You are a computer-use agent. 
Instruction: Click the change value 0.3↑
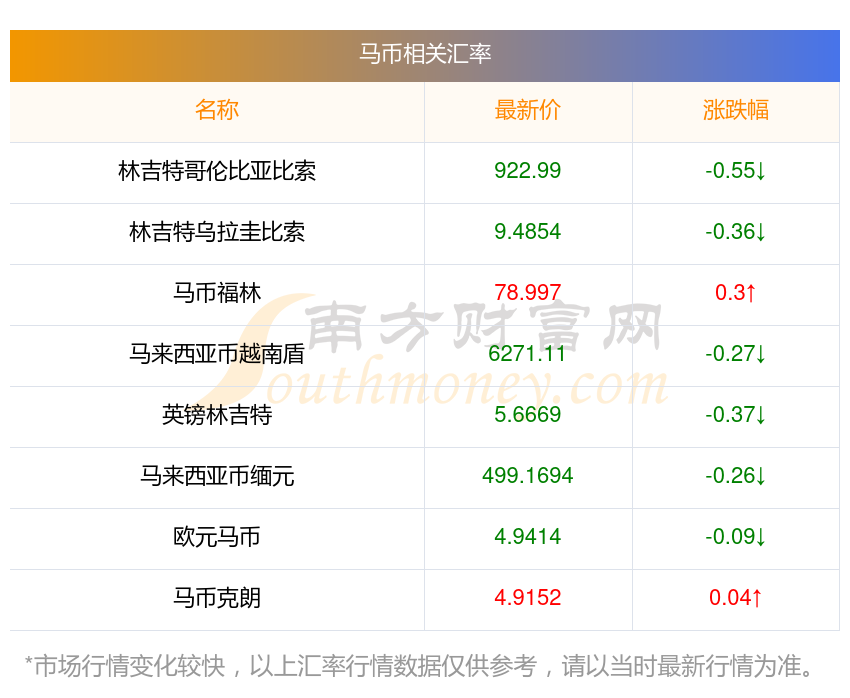click(736, 293)
